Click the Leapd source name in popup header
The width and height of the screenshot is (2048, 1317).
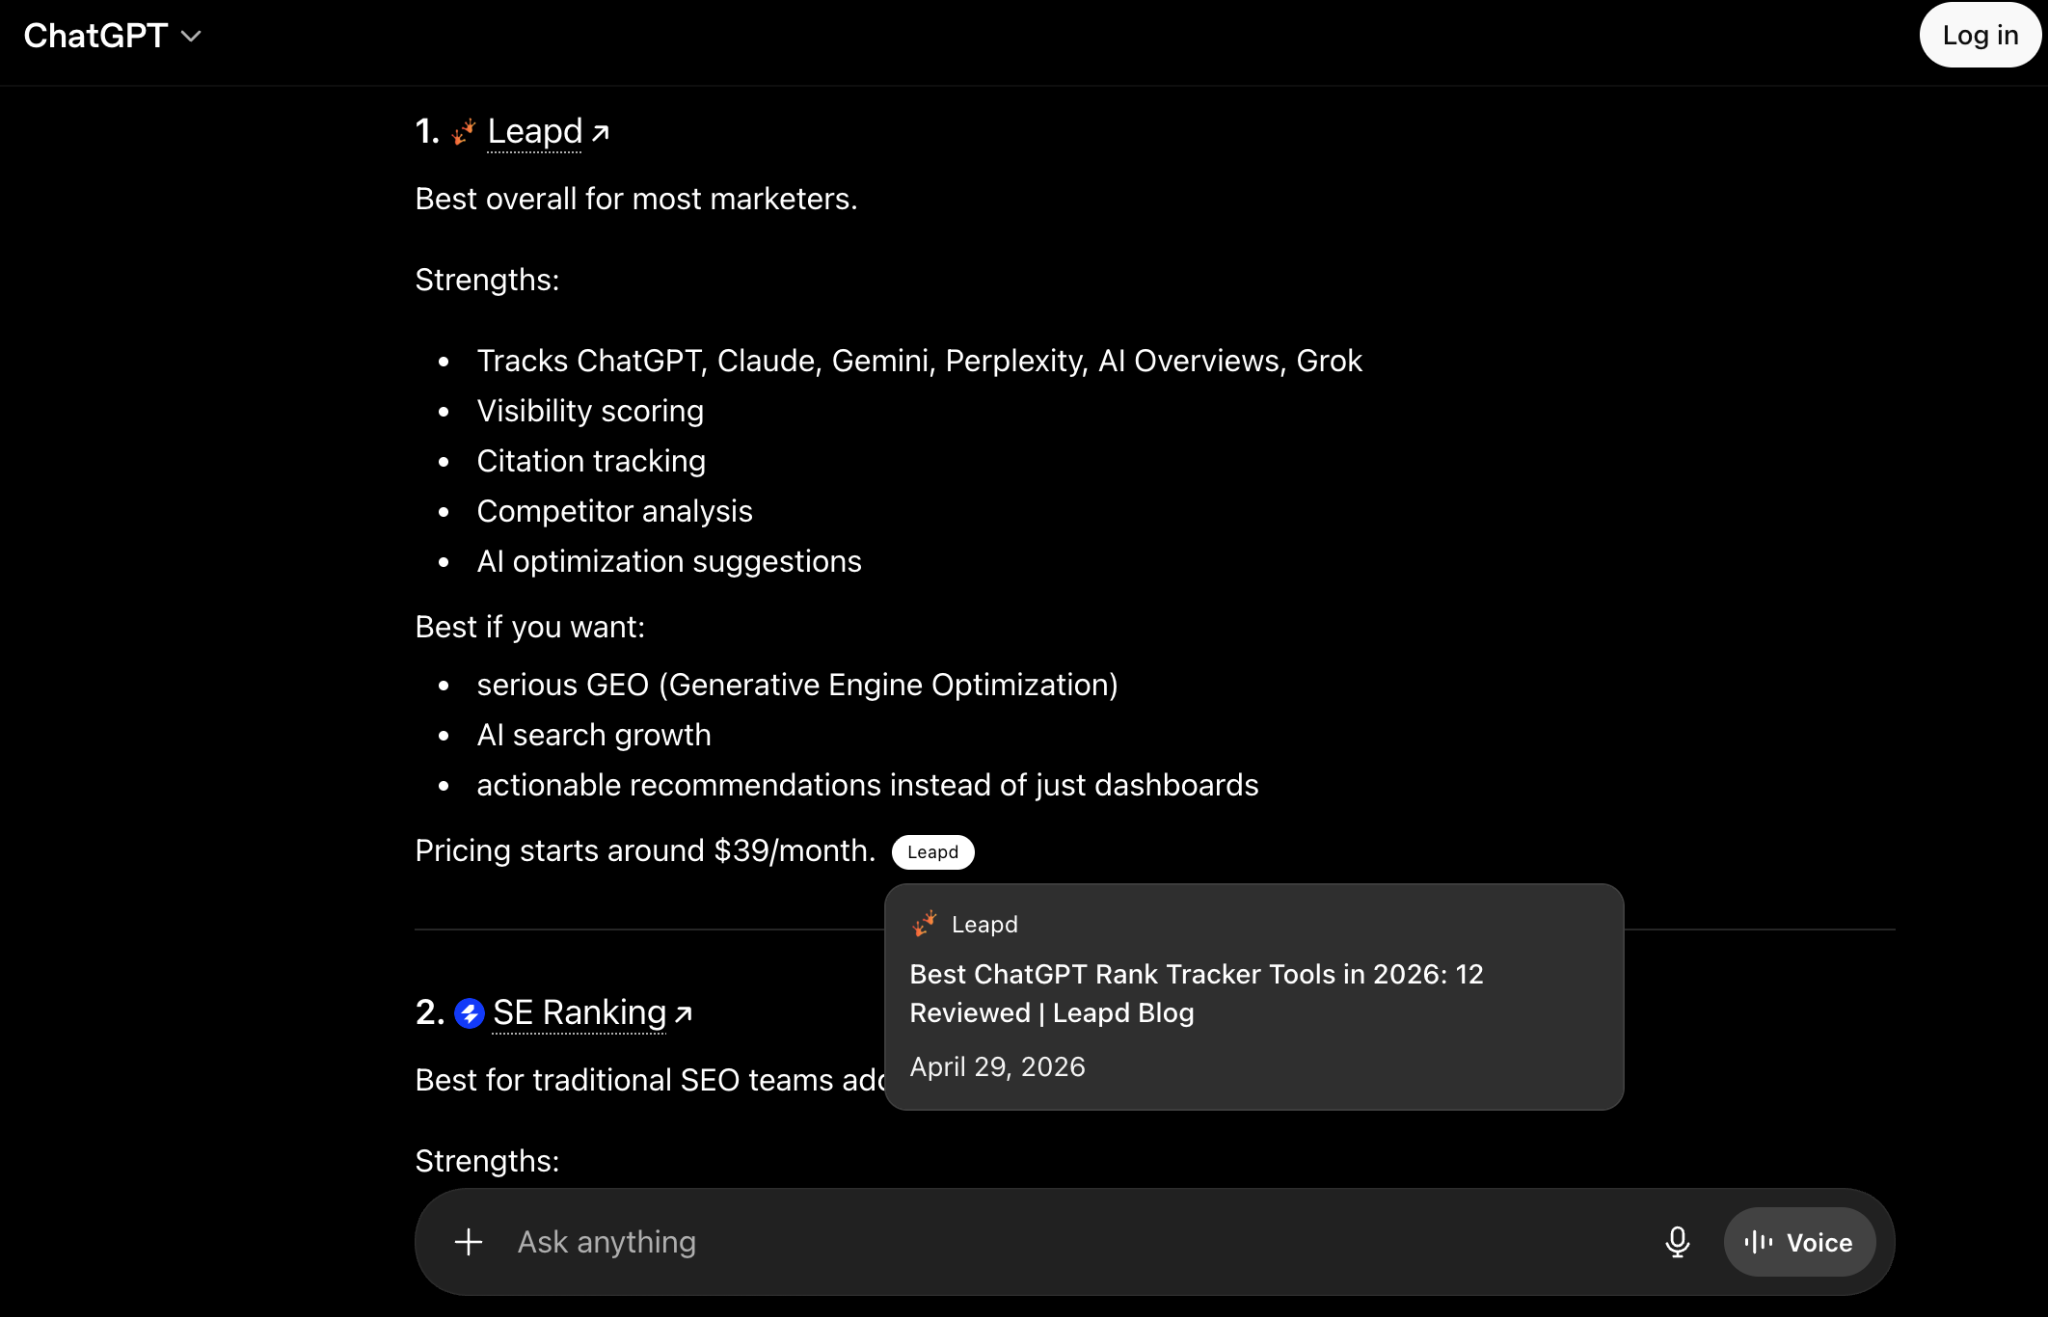(984, 924)
